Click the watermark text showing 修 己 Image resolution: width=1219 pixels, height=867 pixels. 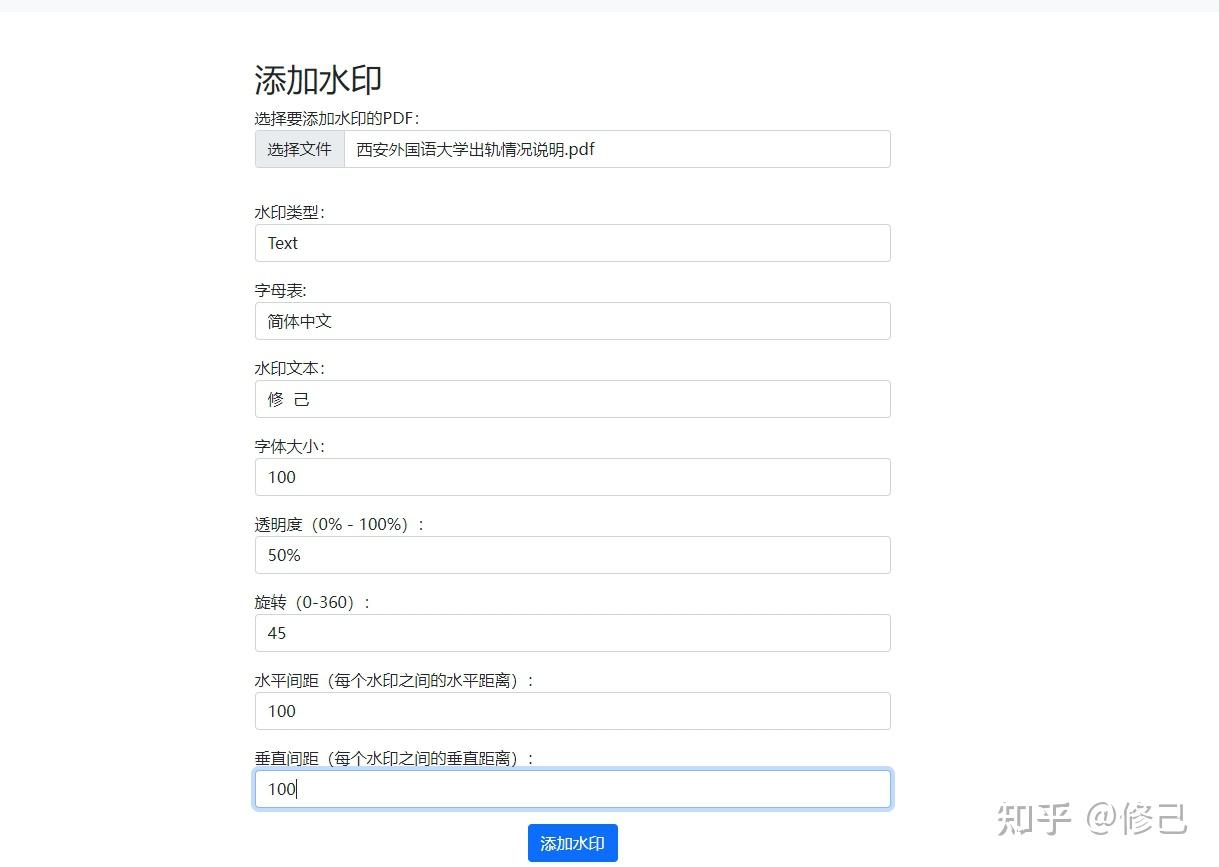click(572, 399)
